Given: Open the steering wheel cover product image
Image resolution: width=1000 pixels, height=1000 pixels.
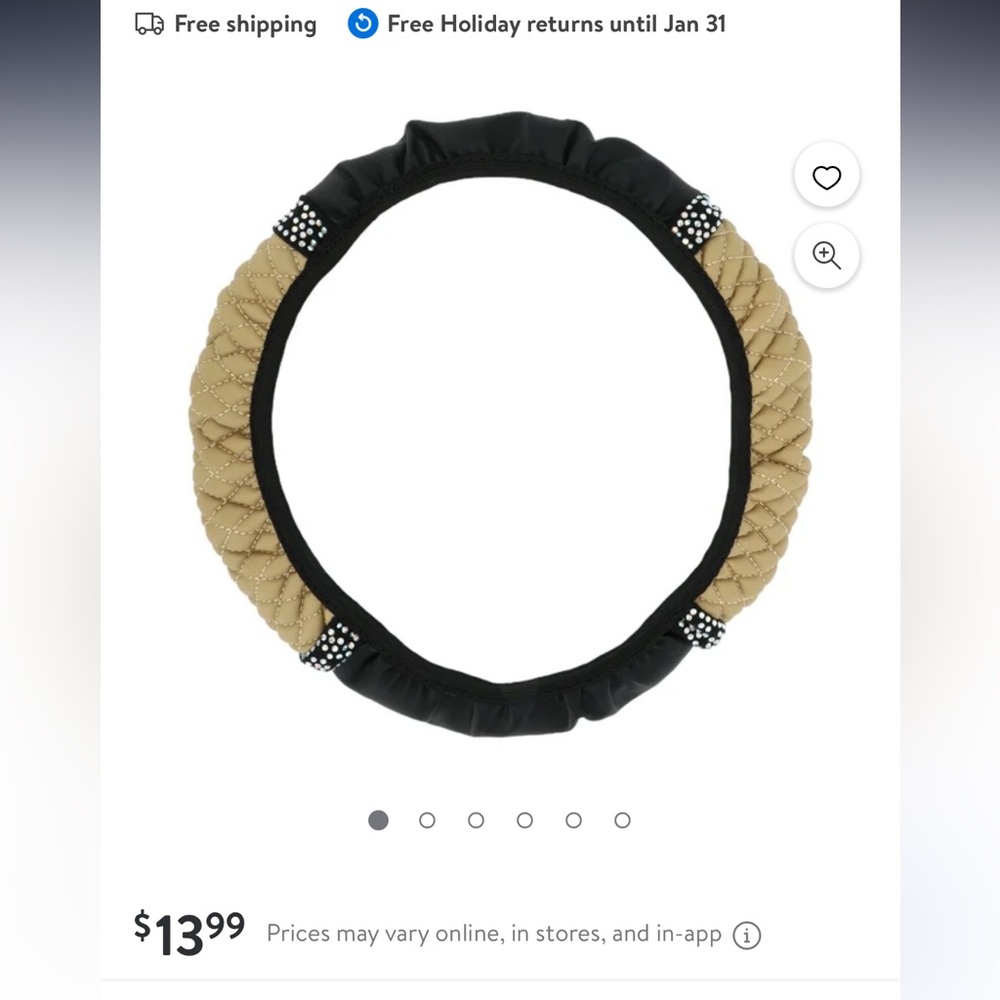Looking at the screenshot, I should coord(501,424).
